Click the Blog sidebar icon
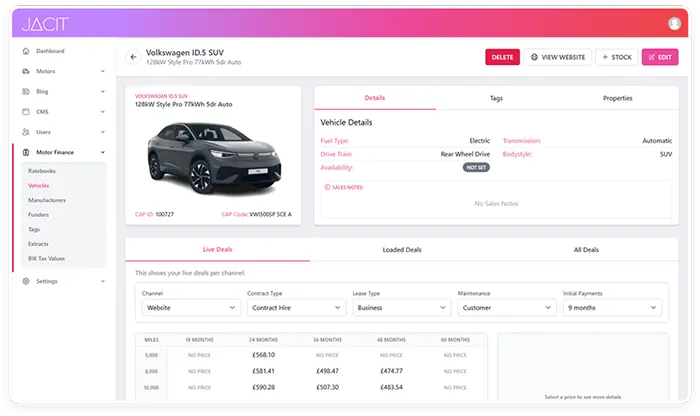Viewport: 700px width, 416px height. click(26, 92)
